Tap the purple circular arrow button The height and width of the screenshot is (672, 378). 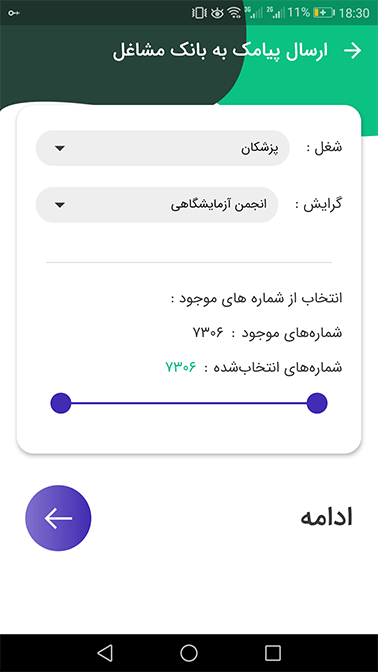coord(58,518)
